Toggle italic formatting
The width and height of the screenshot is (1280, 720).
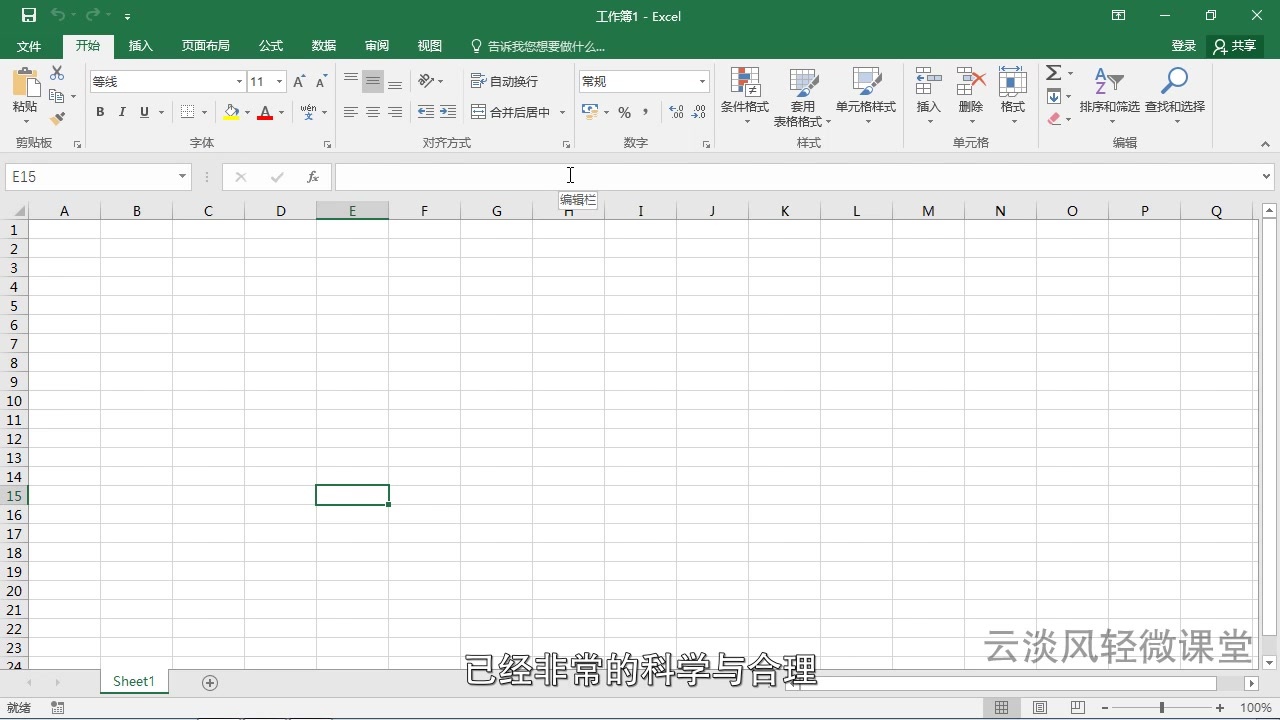[122, 112]
